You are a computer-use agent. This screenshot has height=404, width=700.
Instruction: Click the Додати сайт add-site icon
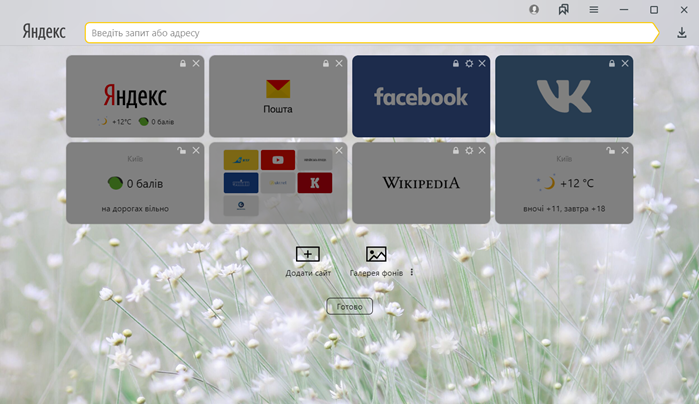(x=308, y=254)
